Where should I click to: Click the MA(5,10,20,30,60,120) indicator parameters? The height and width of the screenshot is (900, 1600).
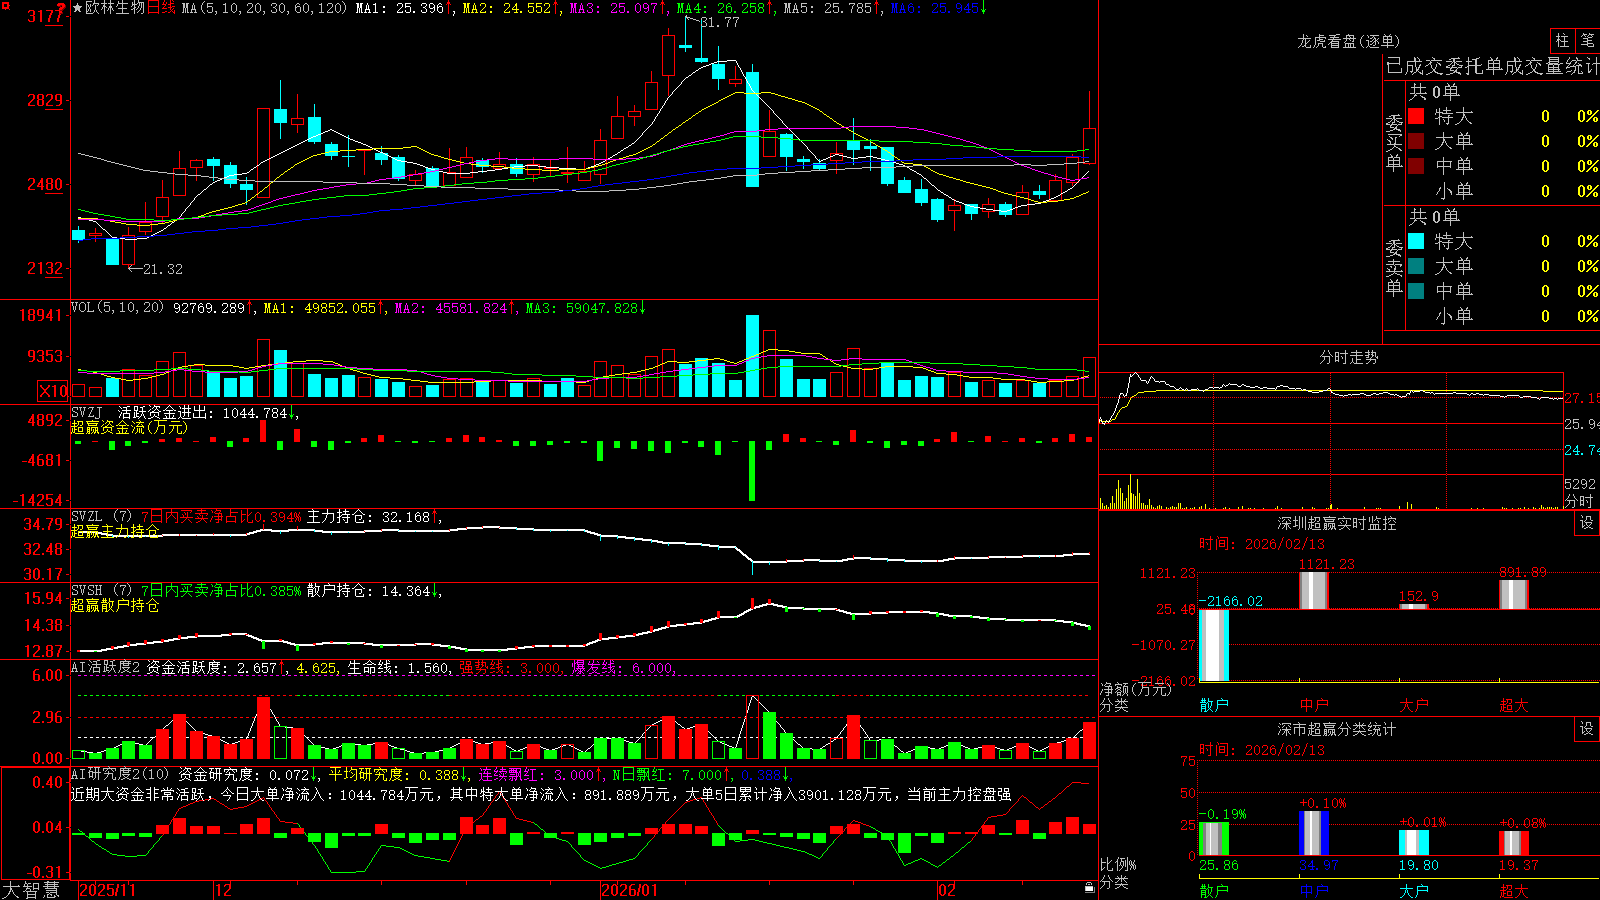coord(264,8)
